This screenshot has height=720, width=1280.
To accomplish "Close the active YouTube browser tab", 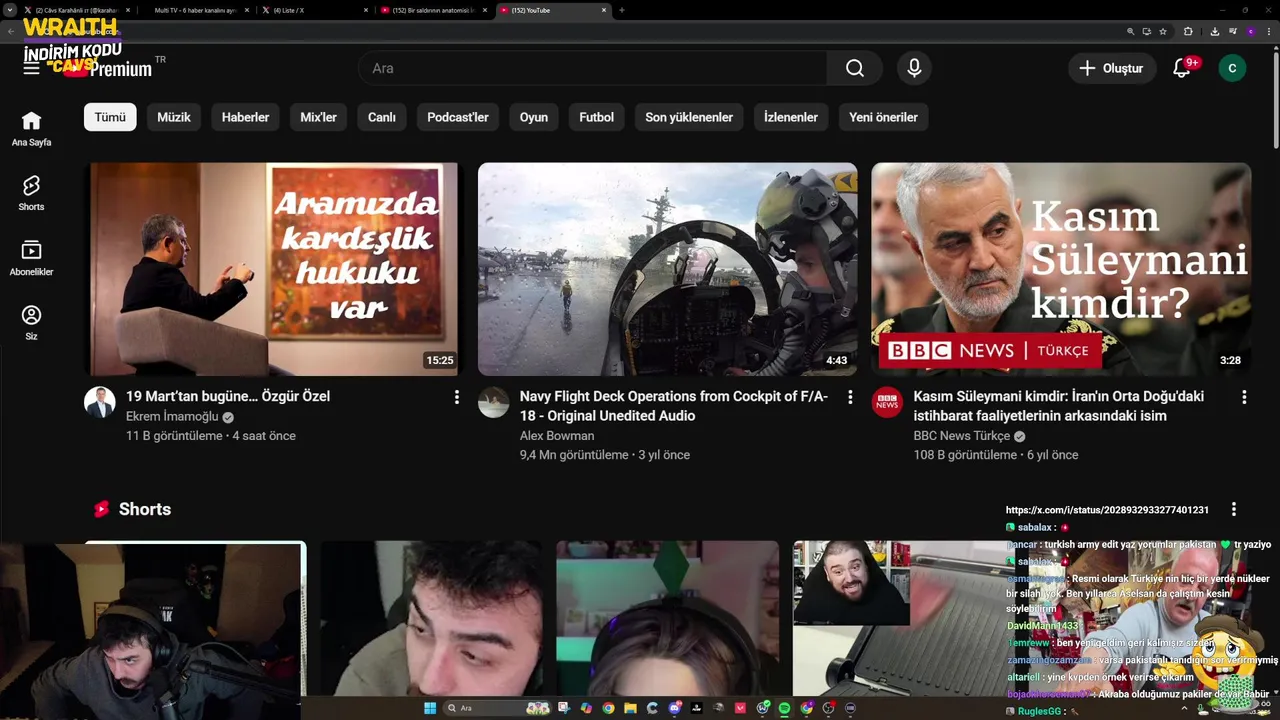I will click(604, 10).
